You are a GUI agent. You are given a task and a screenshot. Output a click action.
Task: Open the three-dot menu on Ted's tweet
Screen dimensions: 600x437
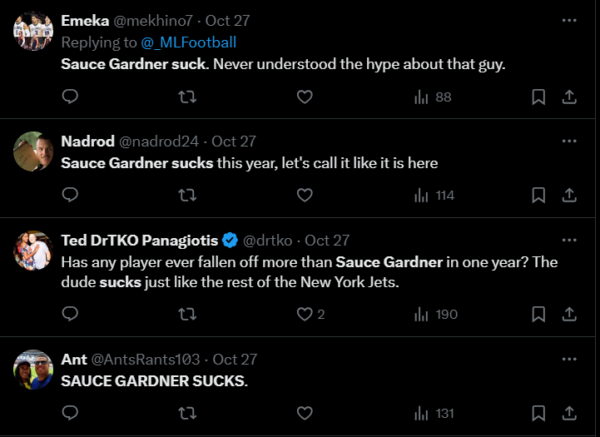click(569, 240)
